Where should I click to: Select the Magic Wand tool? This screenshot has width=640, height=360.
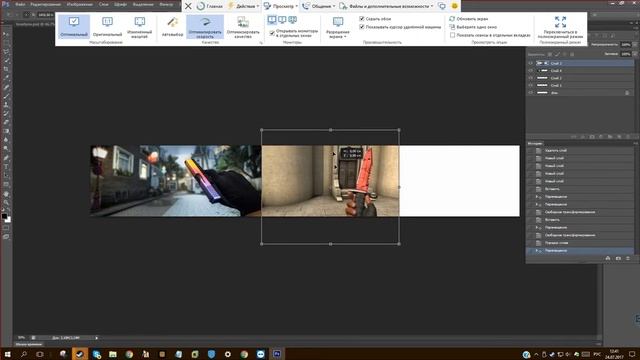click(6, 60)
